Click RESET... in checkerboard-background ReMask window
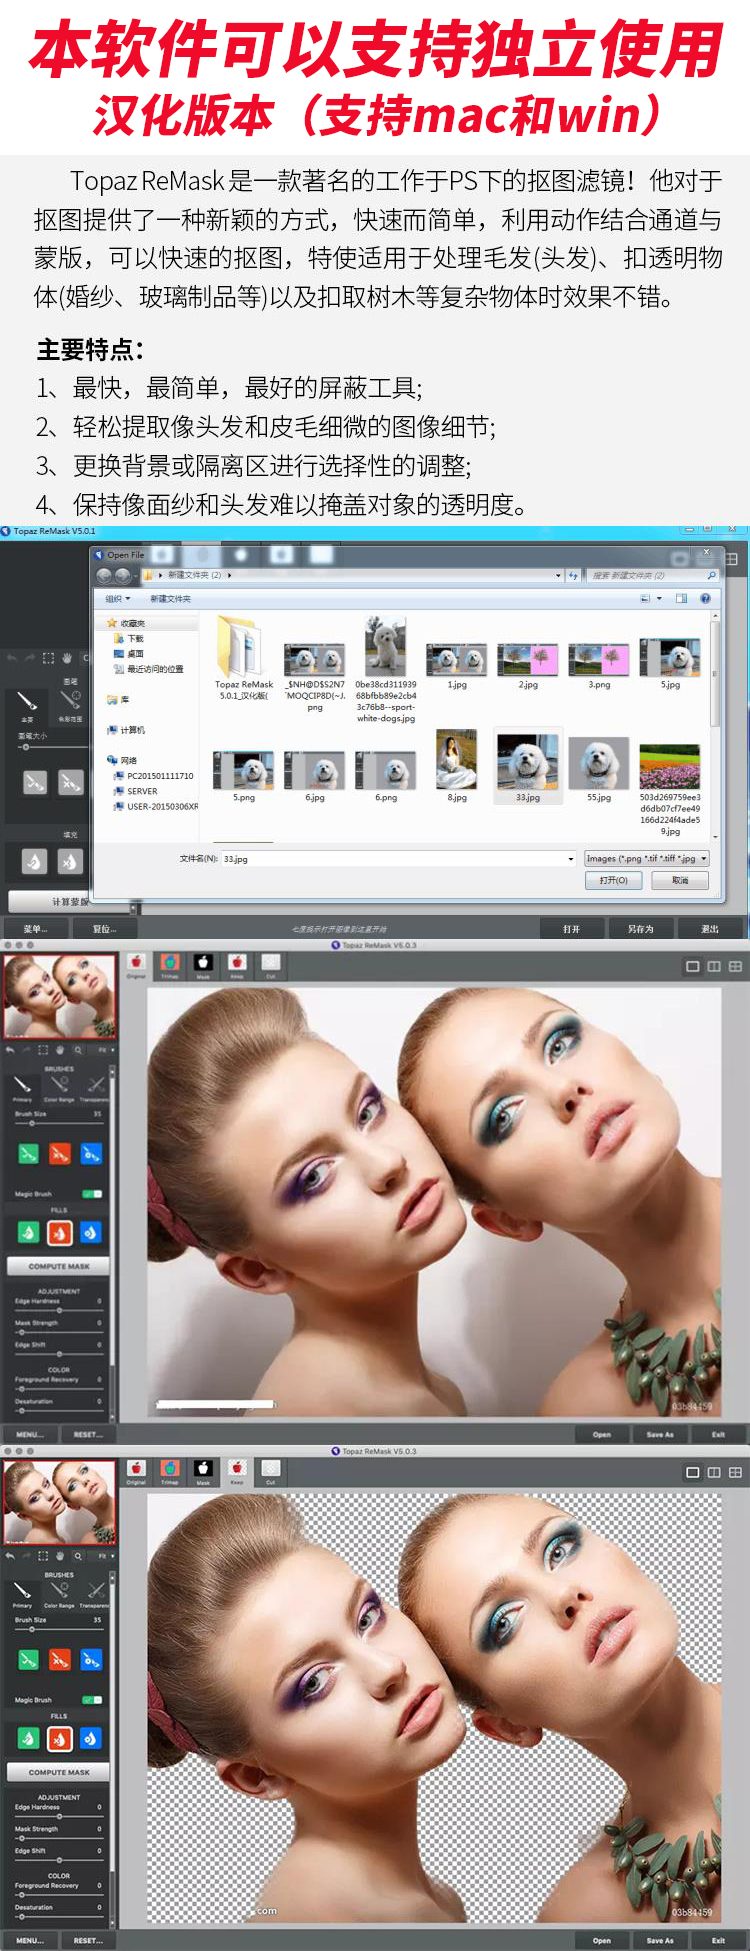Viewport: 750px width, 1951px height. tap(88, 1940)
